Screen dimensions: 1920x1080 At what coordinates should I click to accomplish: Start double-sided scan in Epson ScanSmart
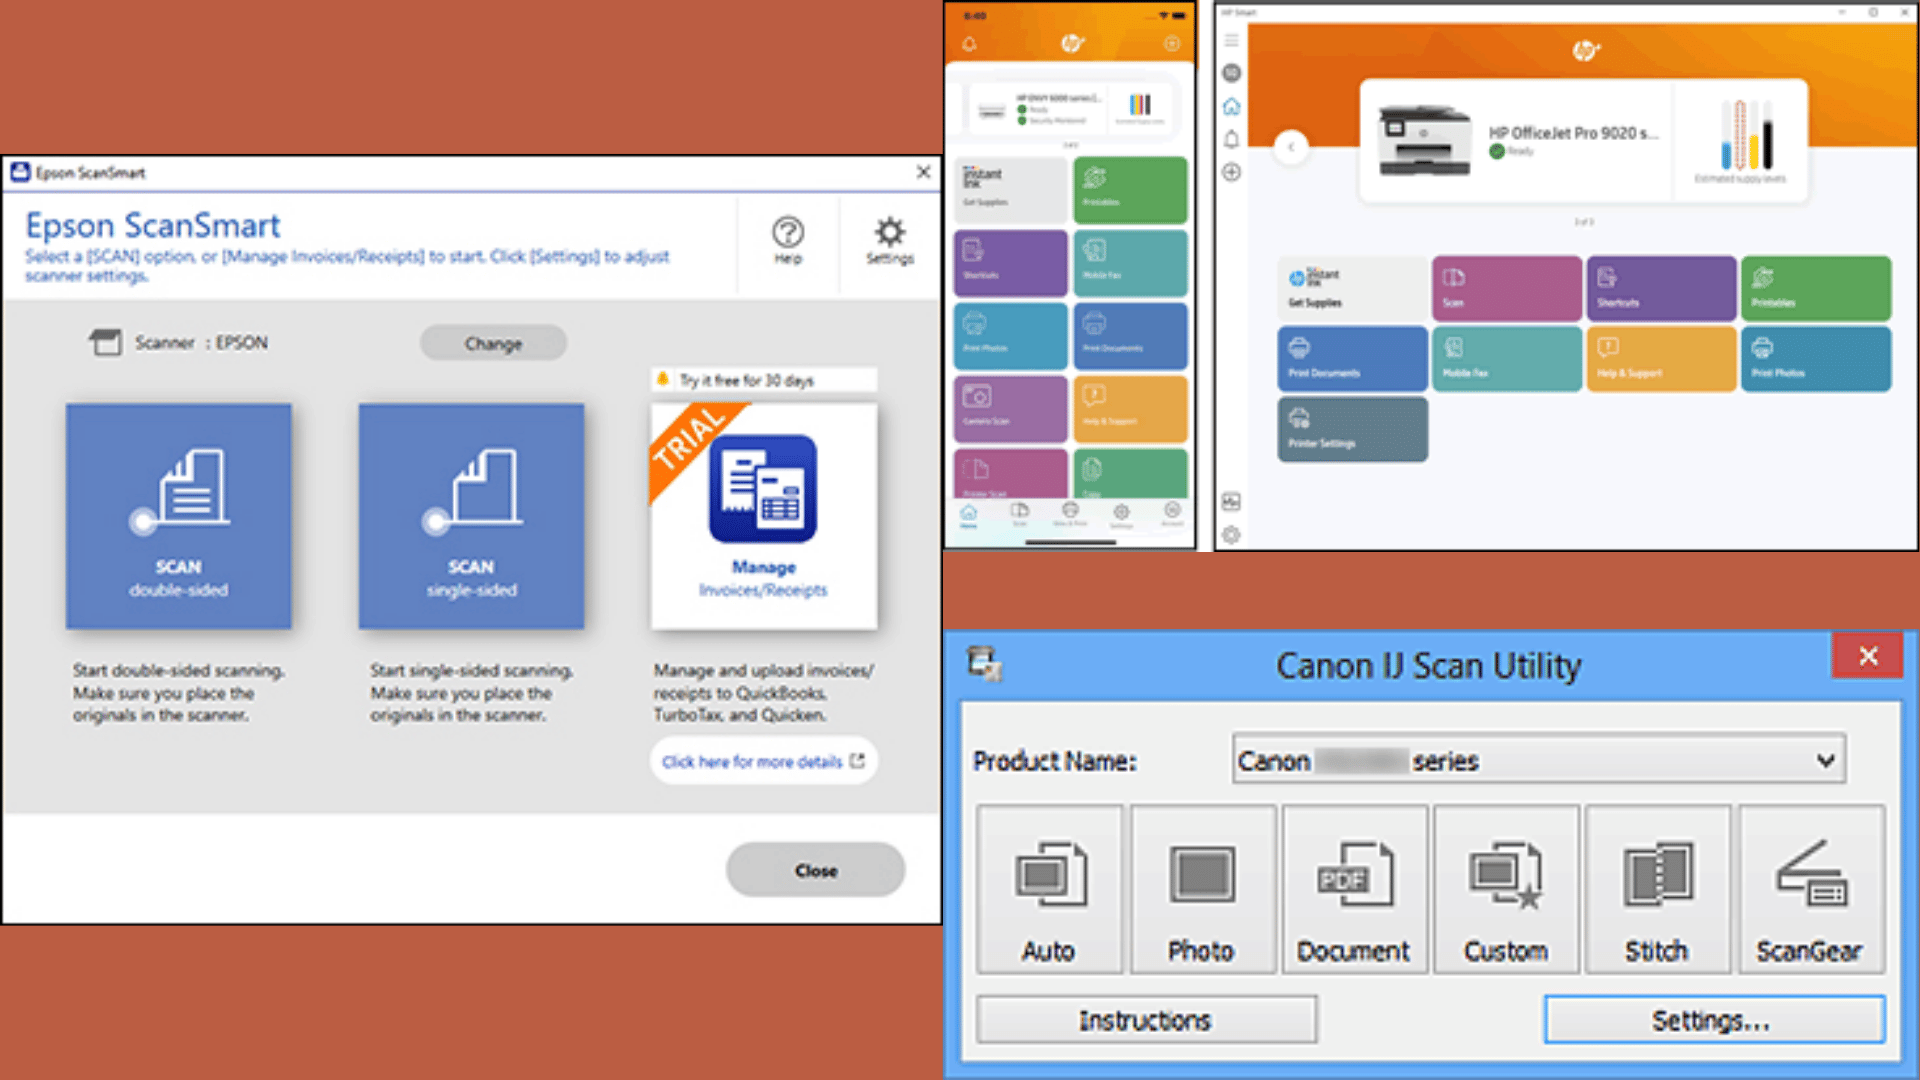(179, 516)
